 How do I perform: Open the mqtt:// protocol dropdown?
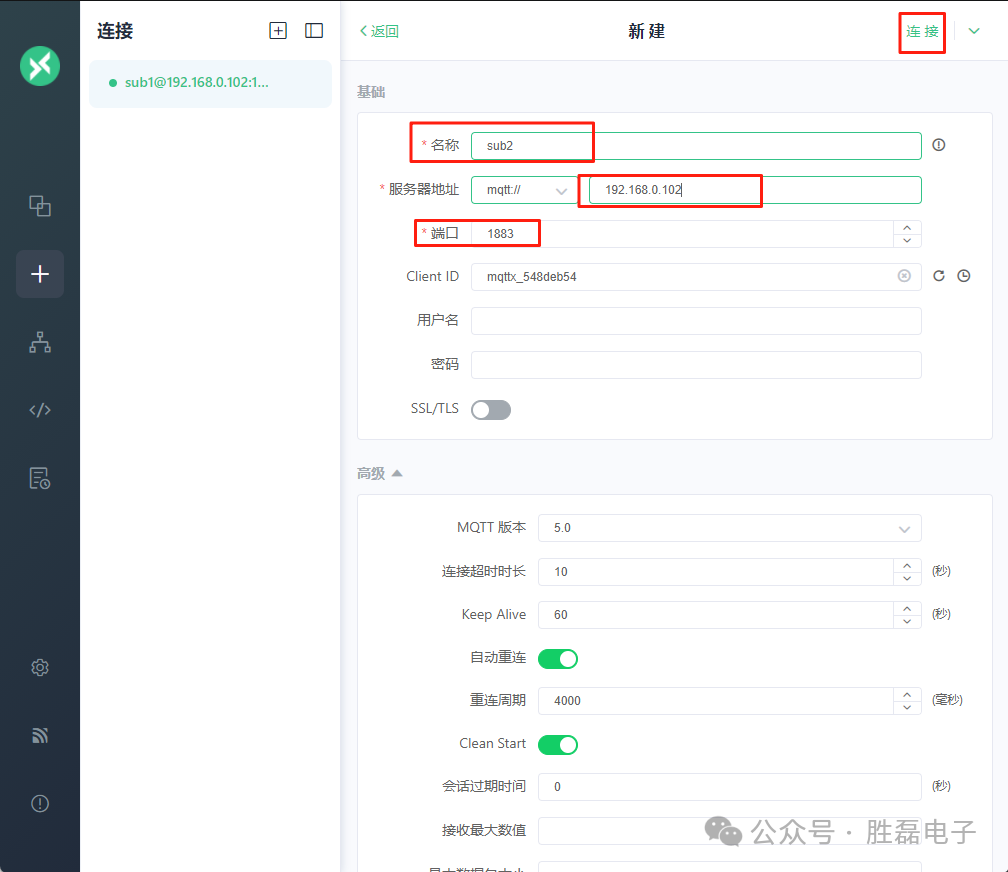pyautogui.click(x=524, y=190)
